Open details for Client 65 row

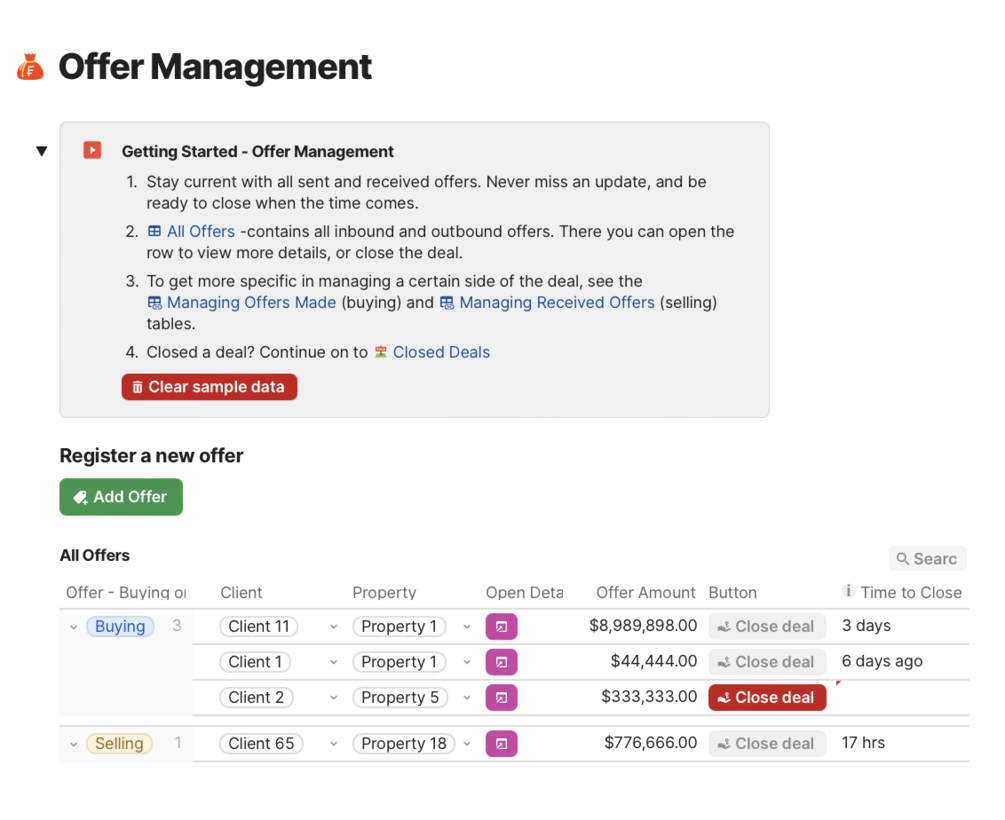(x=501, y=744)
